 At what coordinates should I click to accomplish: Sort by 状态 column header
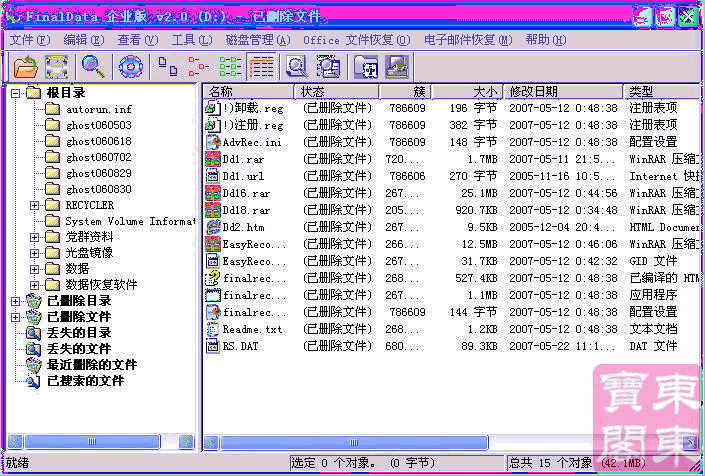[336, 92]
